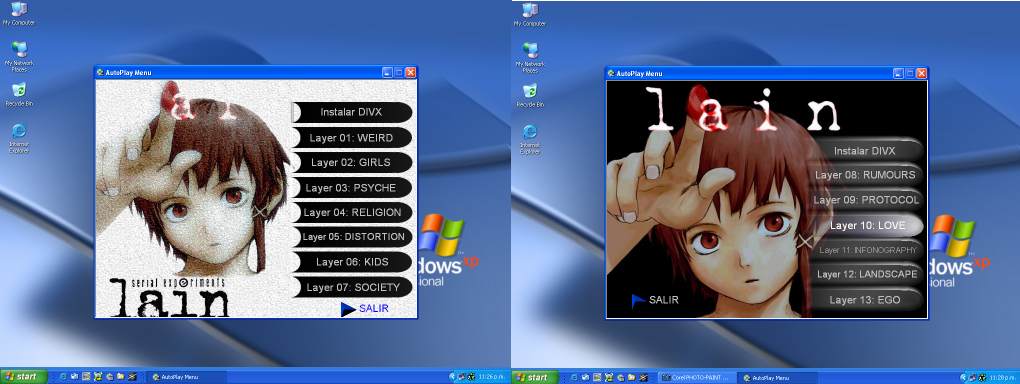The height and width of the screenshot is (384, 1020).
Task: Click the first quick launch icon on the right taskbar
Action: tap(574, 377)
